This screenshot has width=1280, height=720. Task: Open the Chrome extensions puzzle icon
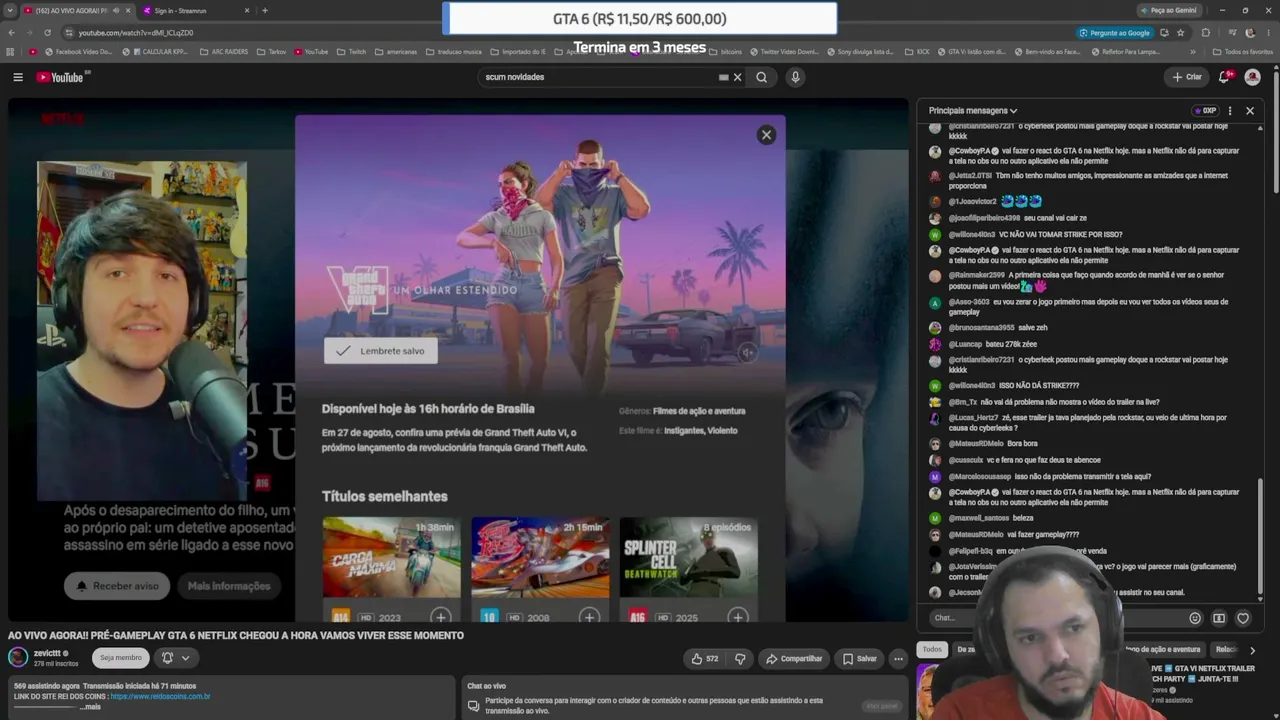[1206, 33]
